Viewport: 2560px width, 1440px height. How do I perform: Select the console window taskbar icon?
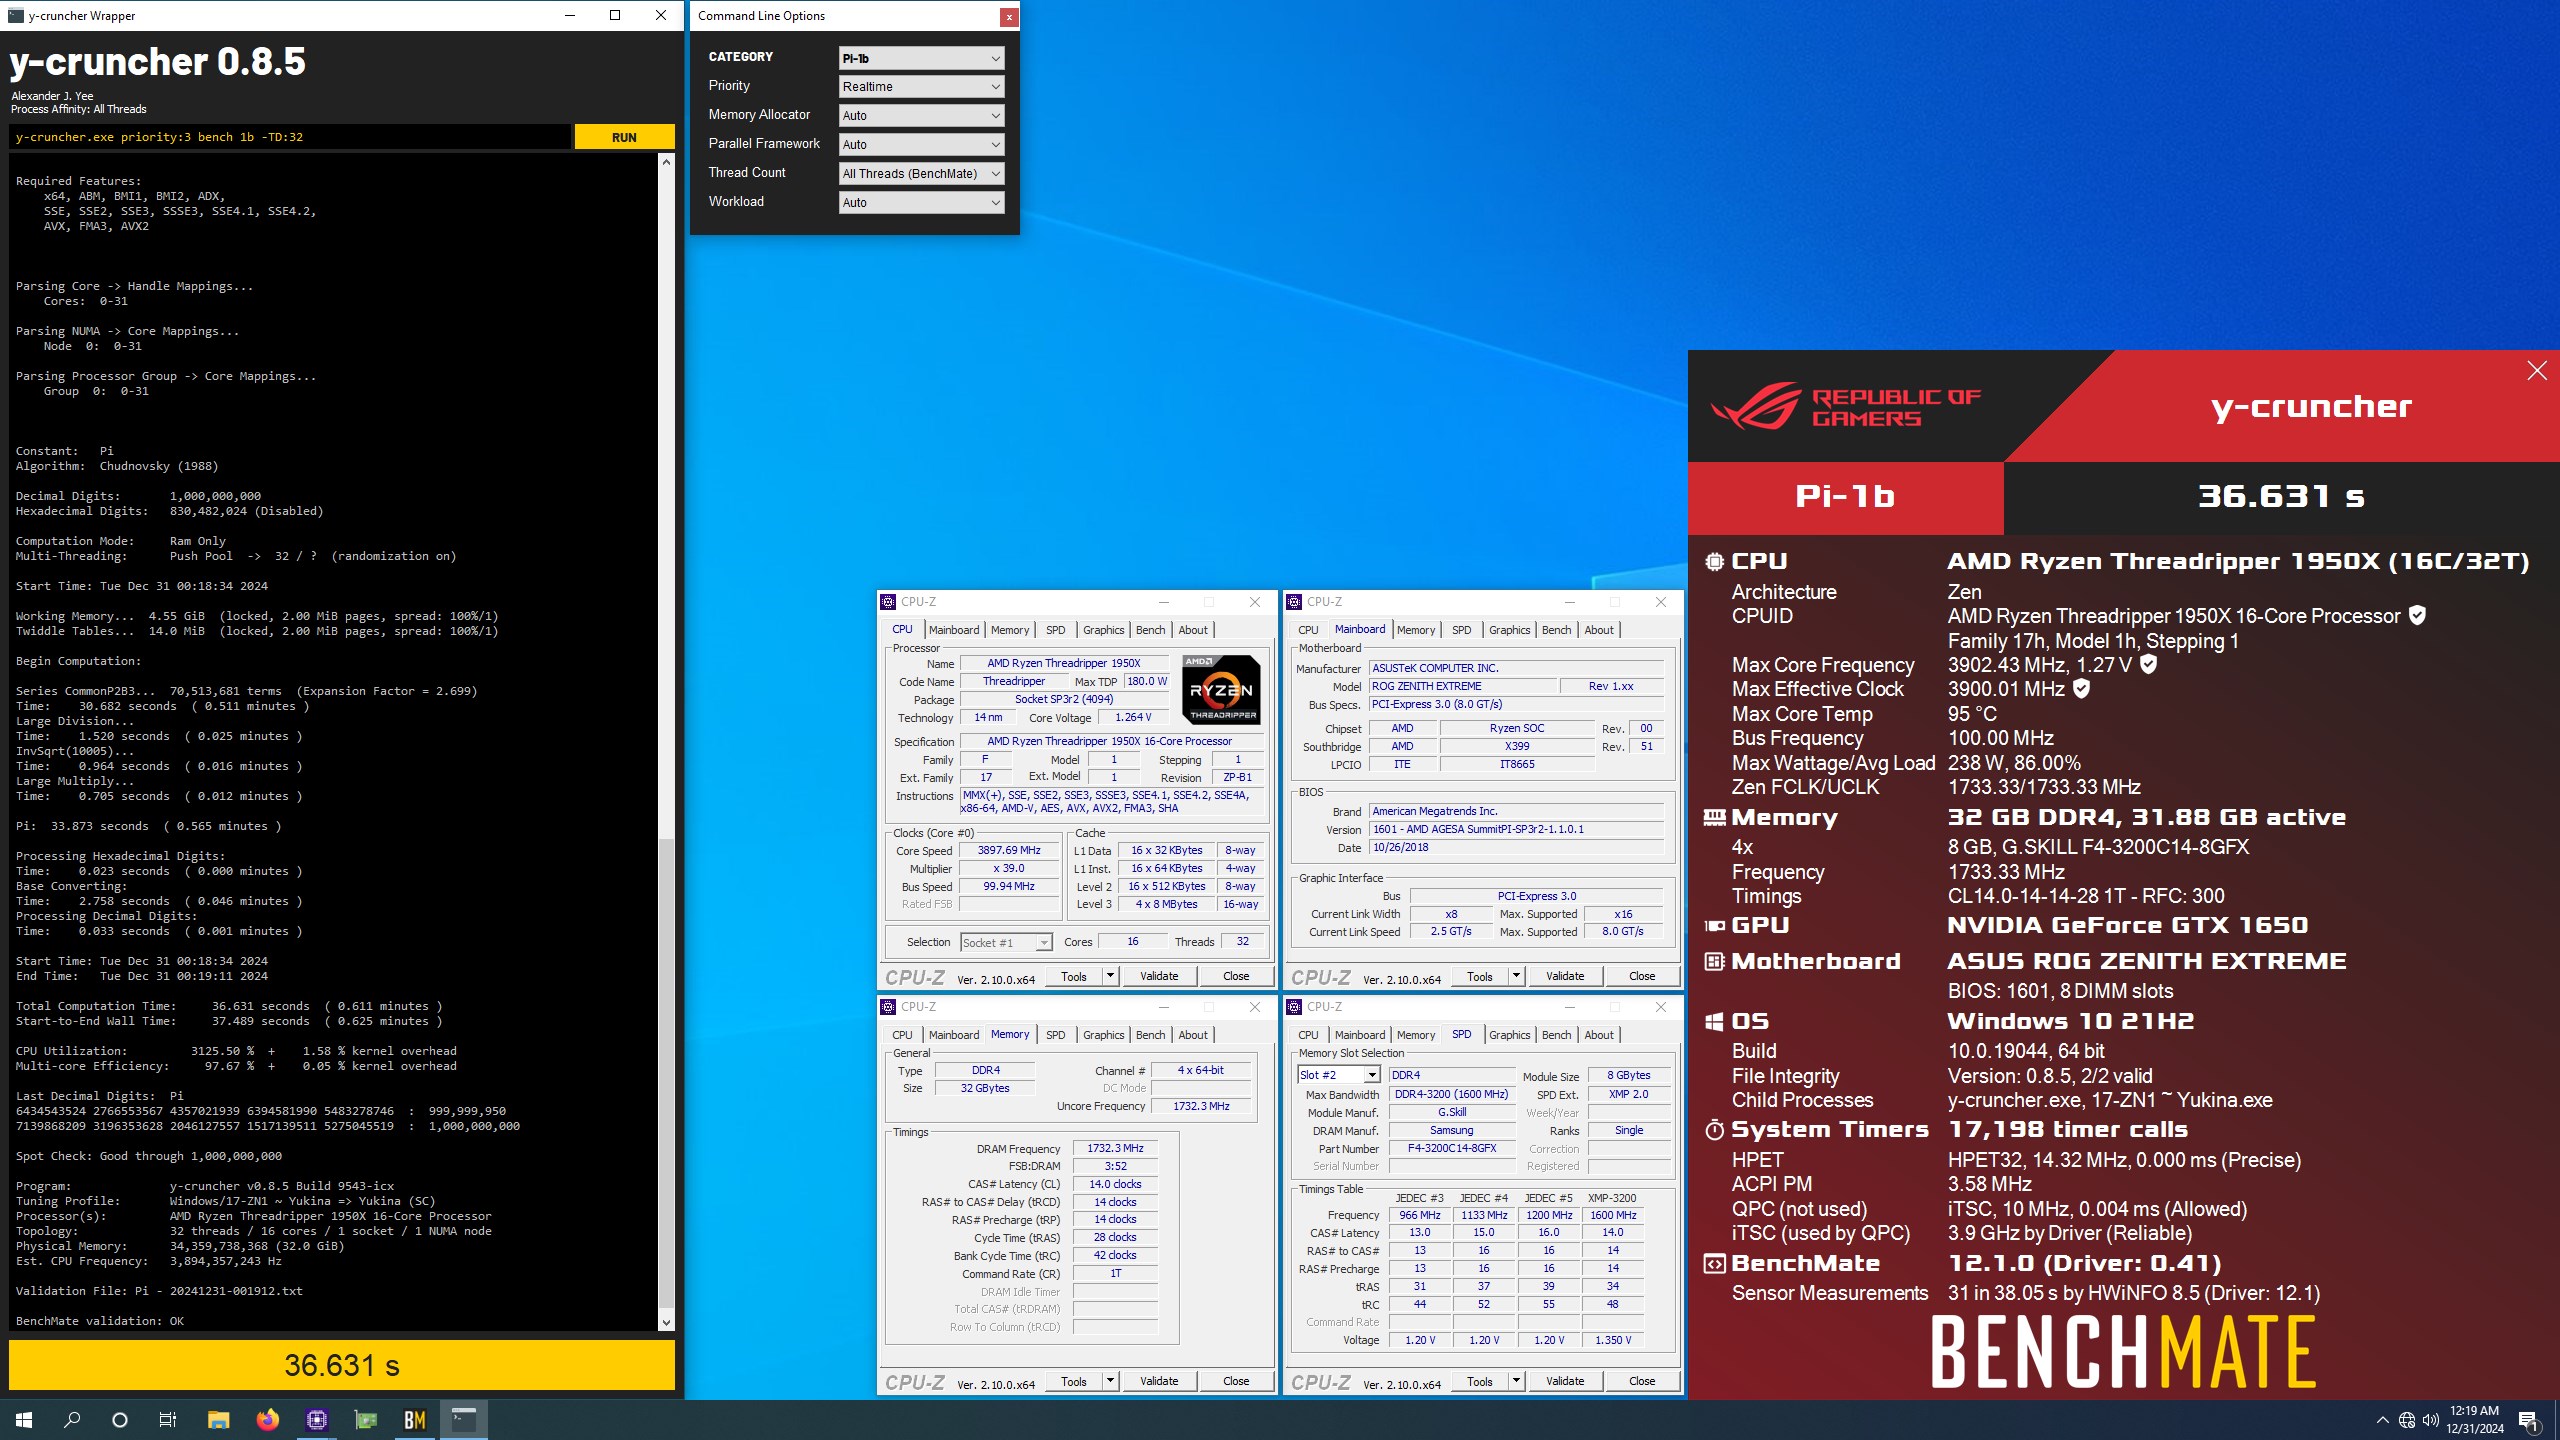pyautogui.click(x=464, y=1420)
